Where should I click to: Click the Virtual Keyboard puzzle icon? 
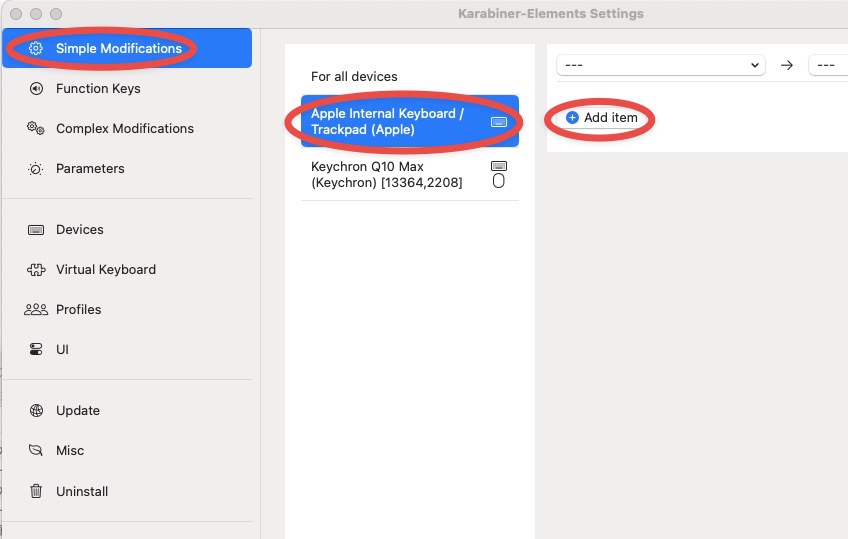coord(36,270)
